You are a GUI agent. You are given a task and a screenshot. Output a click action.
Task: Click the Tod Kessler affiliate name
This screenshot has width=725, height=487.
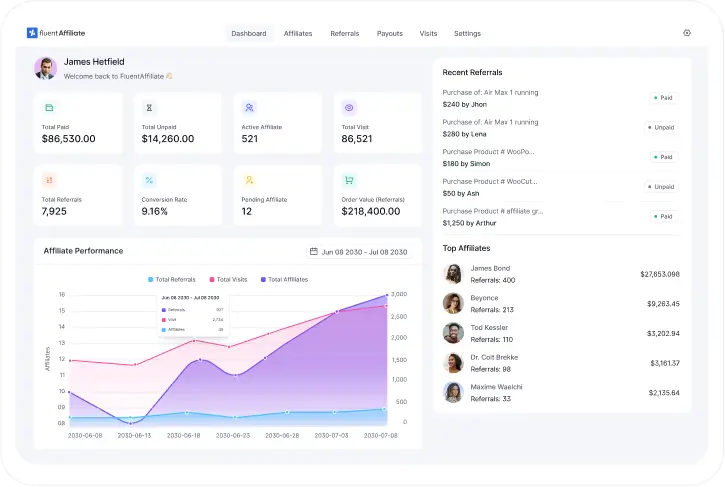pos(489,327)
